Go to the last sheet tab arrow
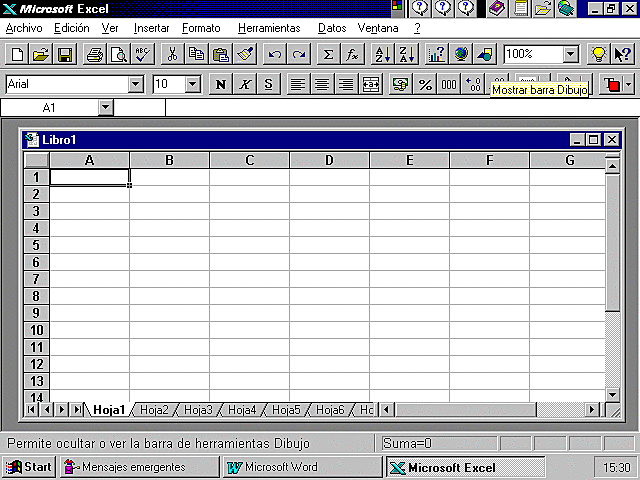The image size is (640, 480). 77,409
